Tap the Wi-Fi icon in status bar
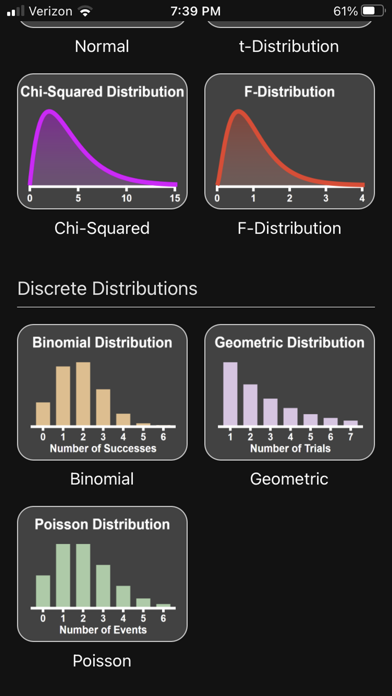The height and width of the screenshot is (696, 392). click(84, 12)
